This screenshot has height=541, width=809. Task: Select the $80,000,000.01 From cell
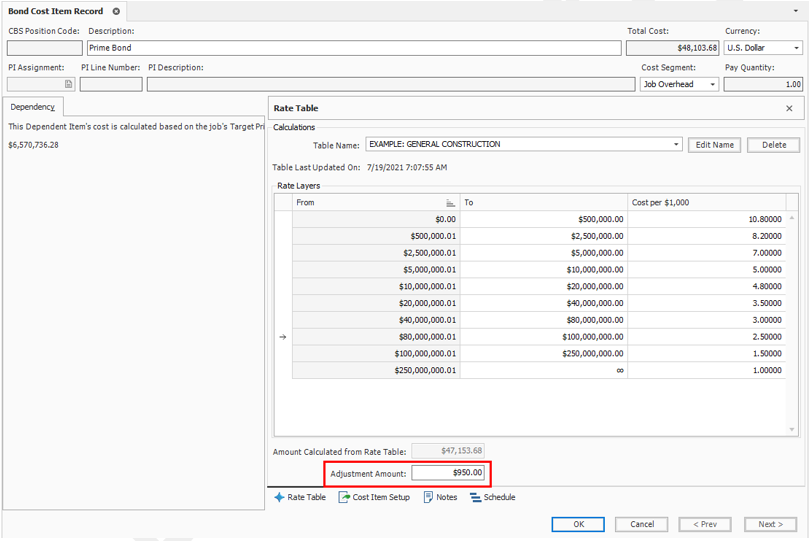(376, 337)
